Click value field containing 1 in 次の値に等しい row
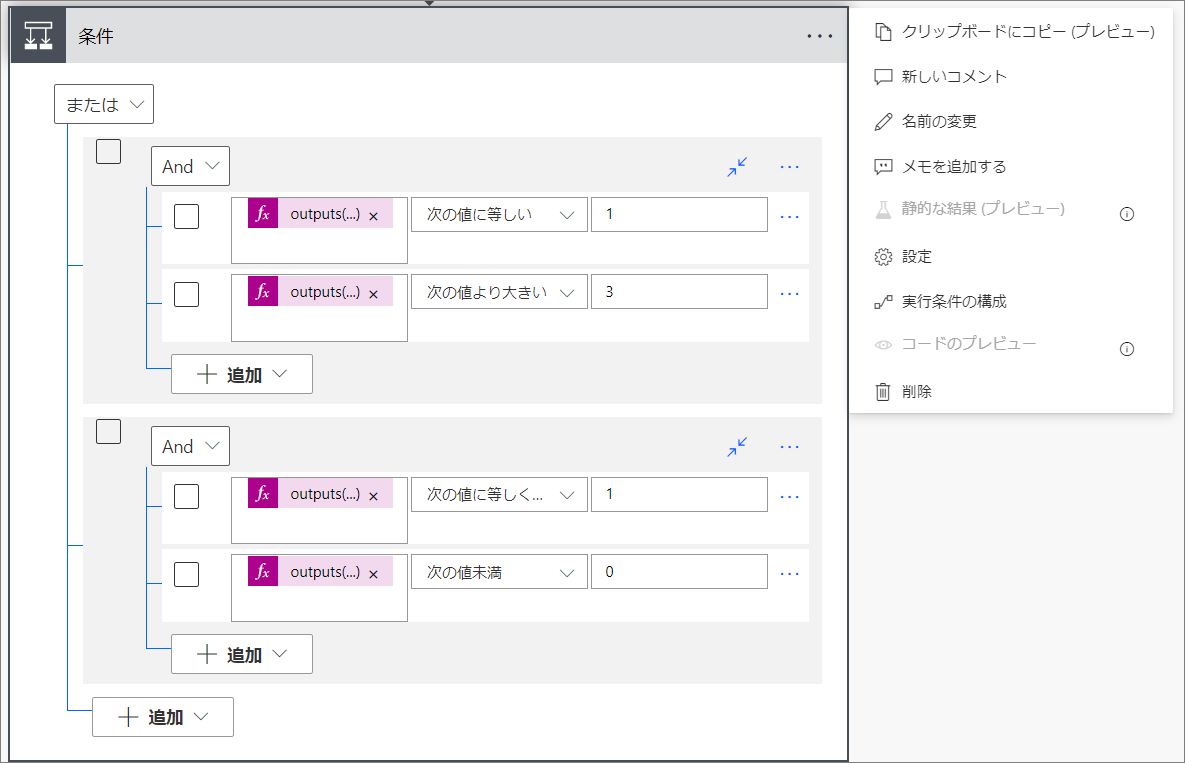This screenshot has width=1185, height=763. pyautogui.click(x=679, y=215)
